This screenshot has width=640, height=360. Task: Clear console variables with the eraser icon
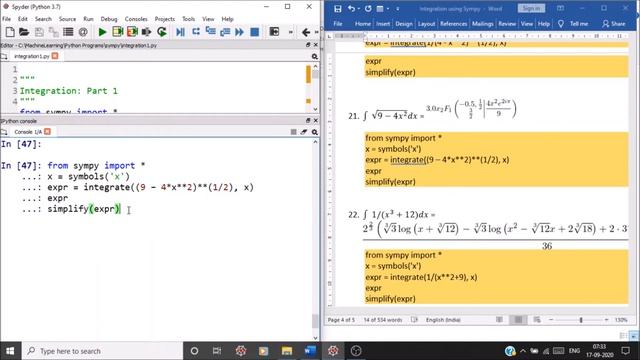pyautogui.click(x=304, y=132)
